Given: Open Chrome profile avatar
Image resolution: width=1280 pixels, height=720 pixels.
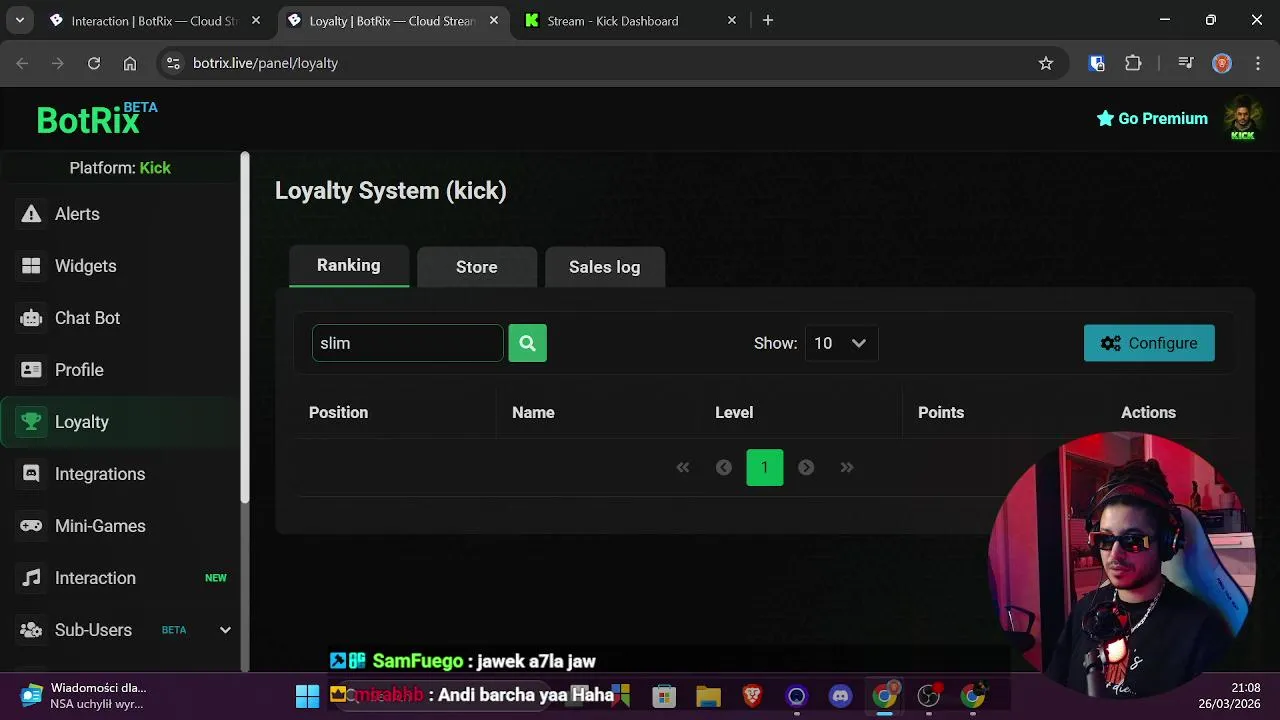Looking at the screenshot, I should 1222,63.
